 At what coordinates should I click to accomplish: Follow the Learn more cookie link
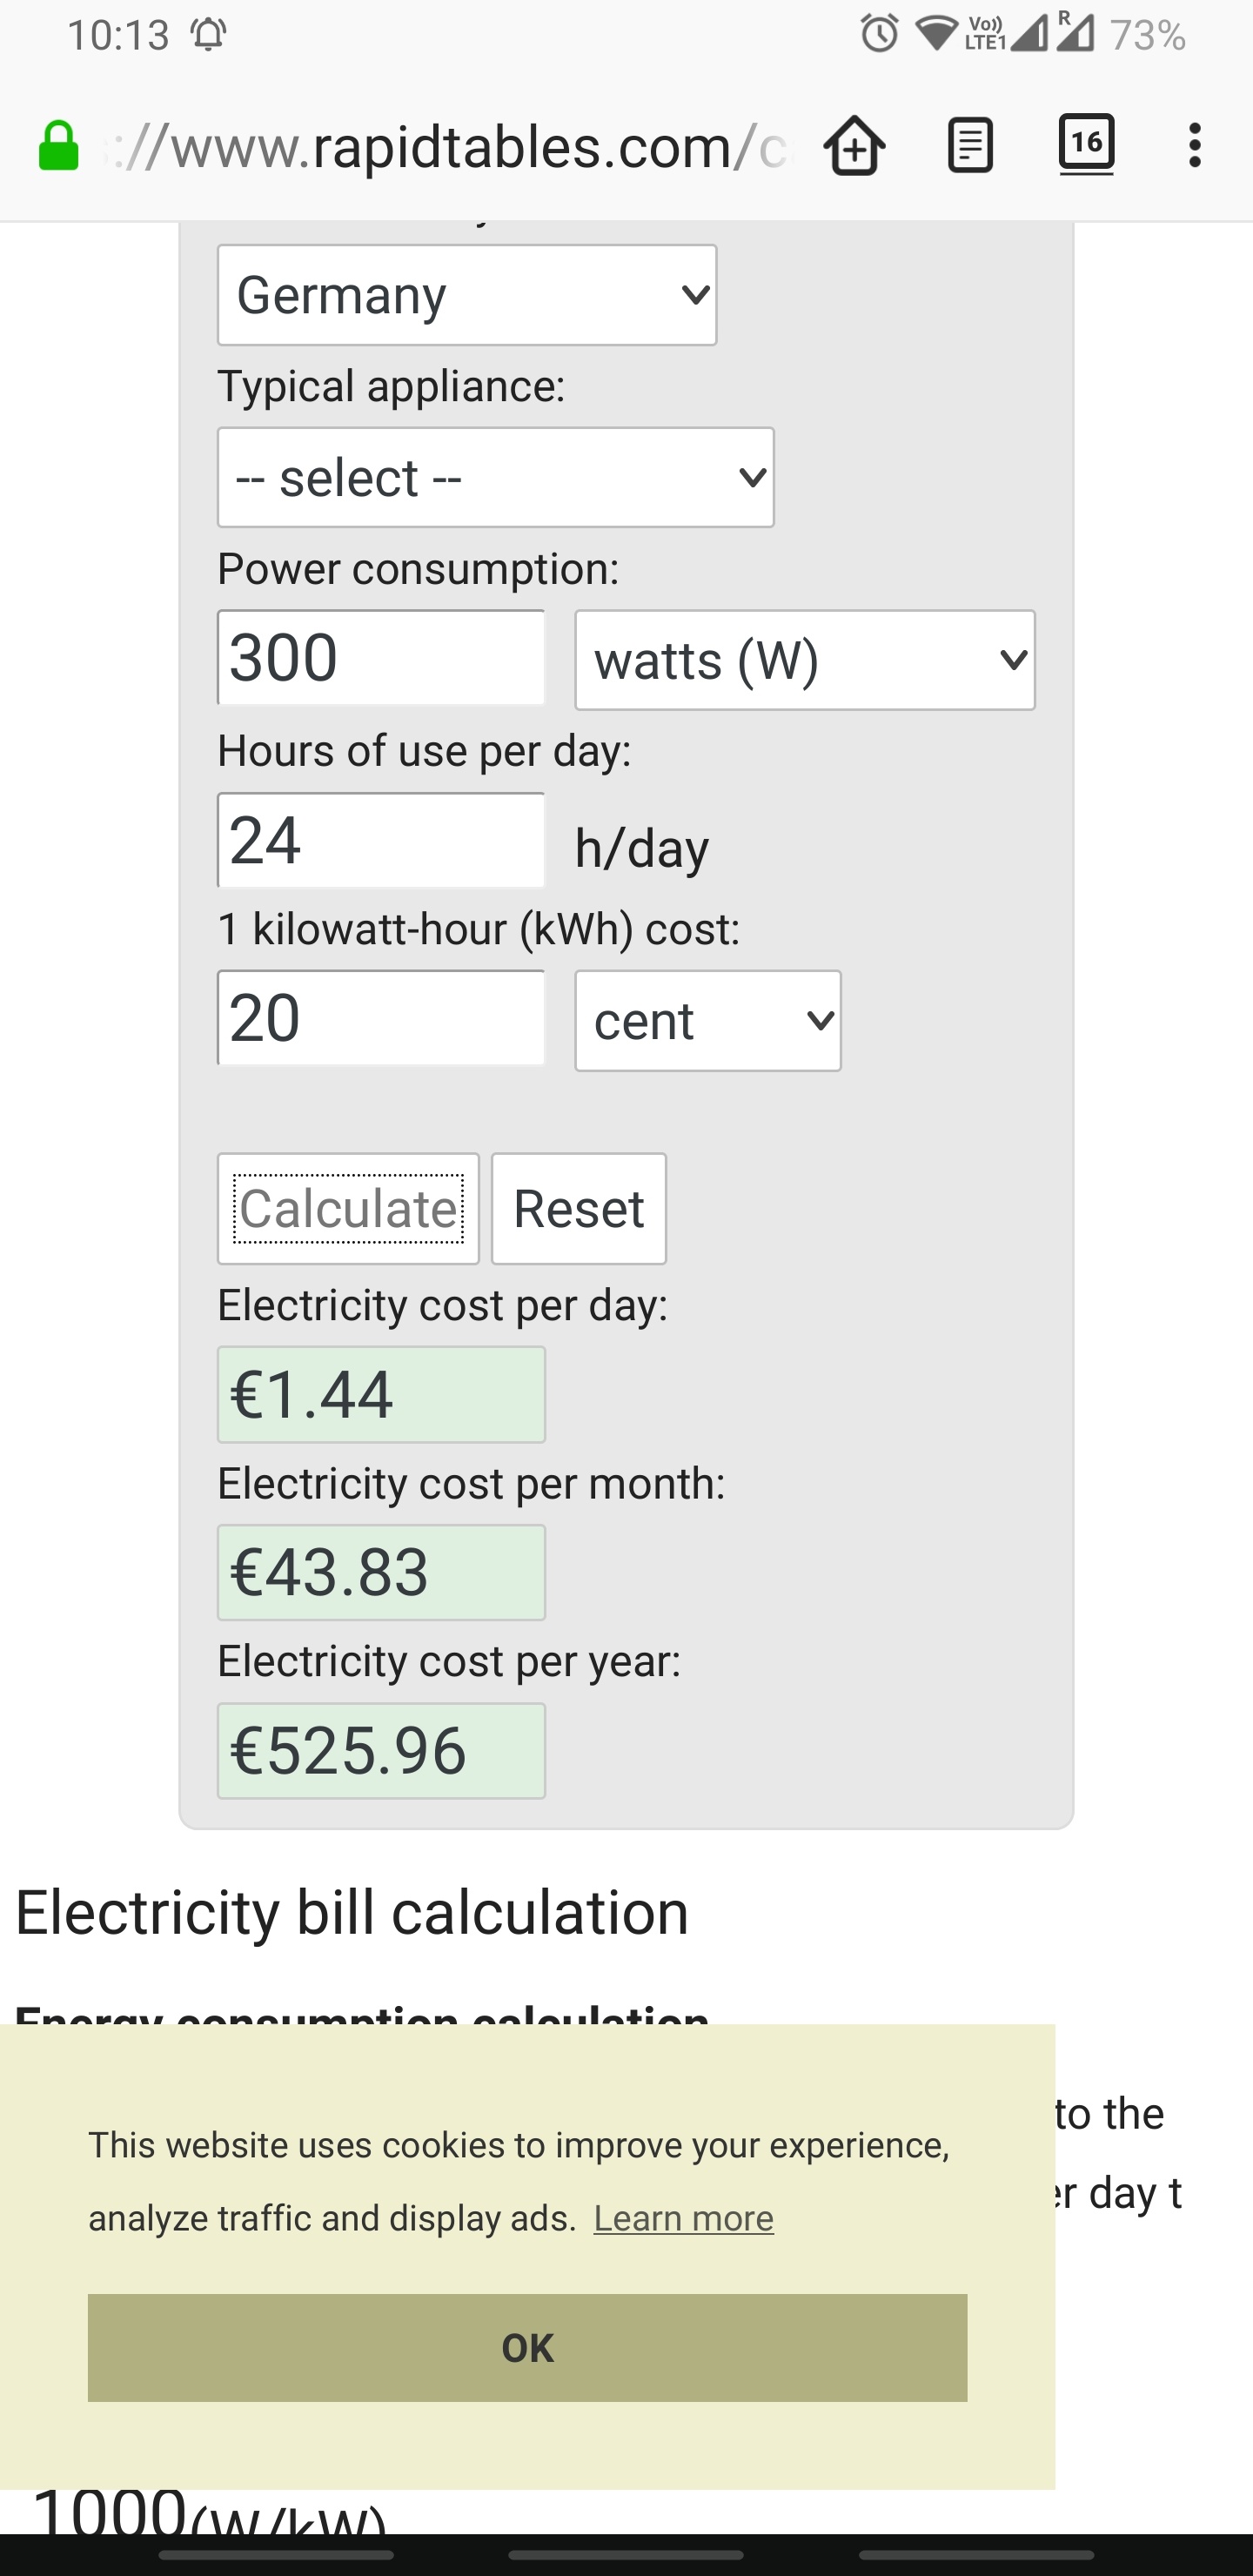click(x=683, y=2218)
